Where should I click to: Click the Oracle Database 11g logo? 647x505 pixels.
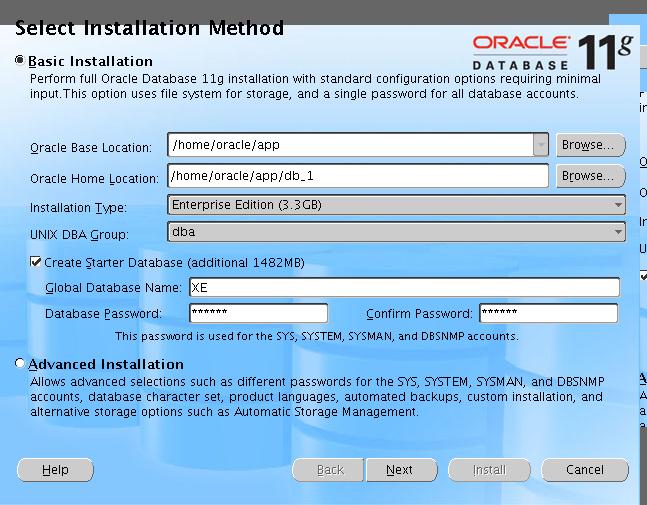[x=553, y=52]
